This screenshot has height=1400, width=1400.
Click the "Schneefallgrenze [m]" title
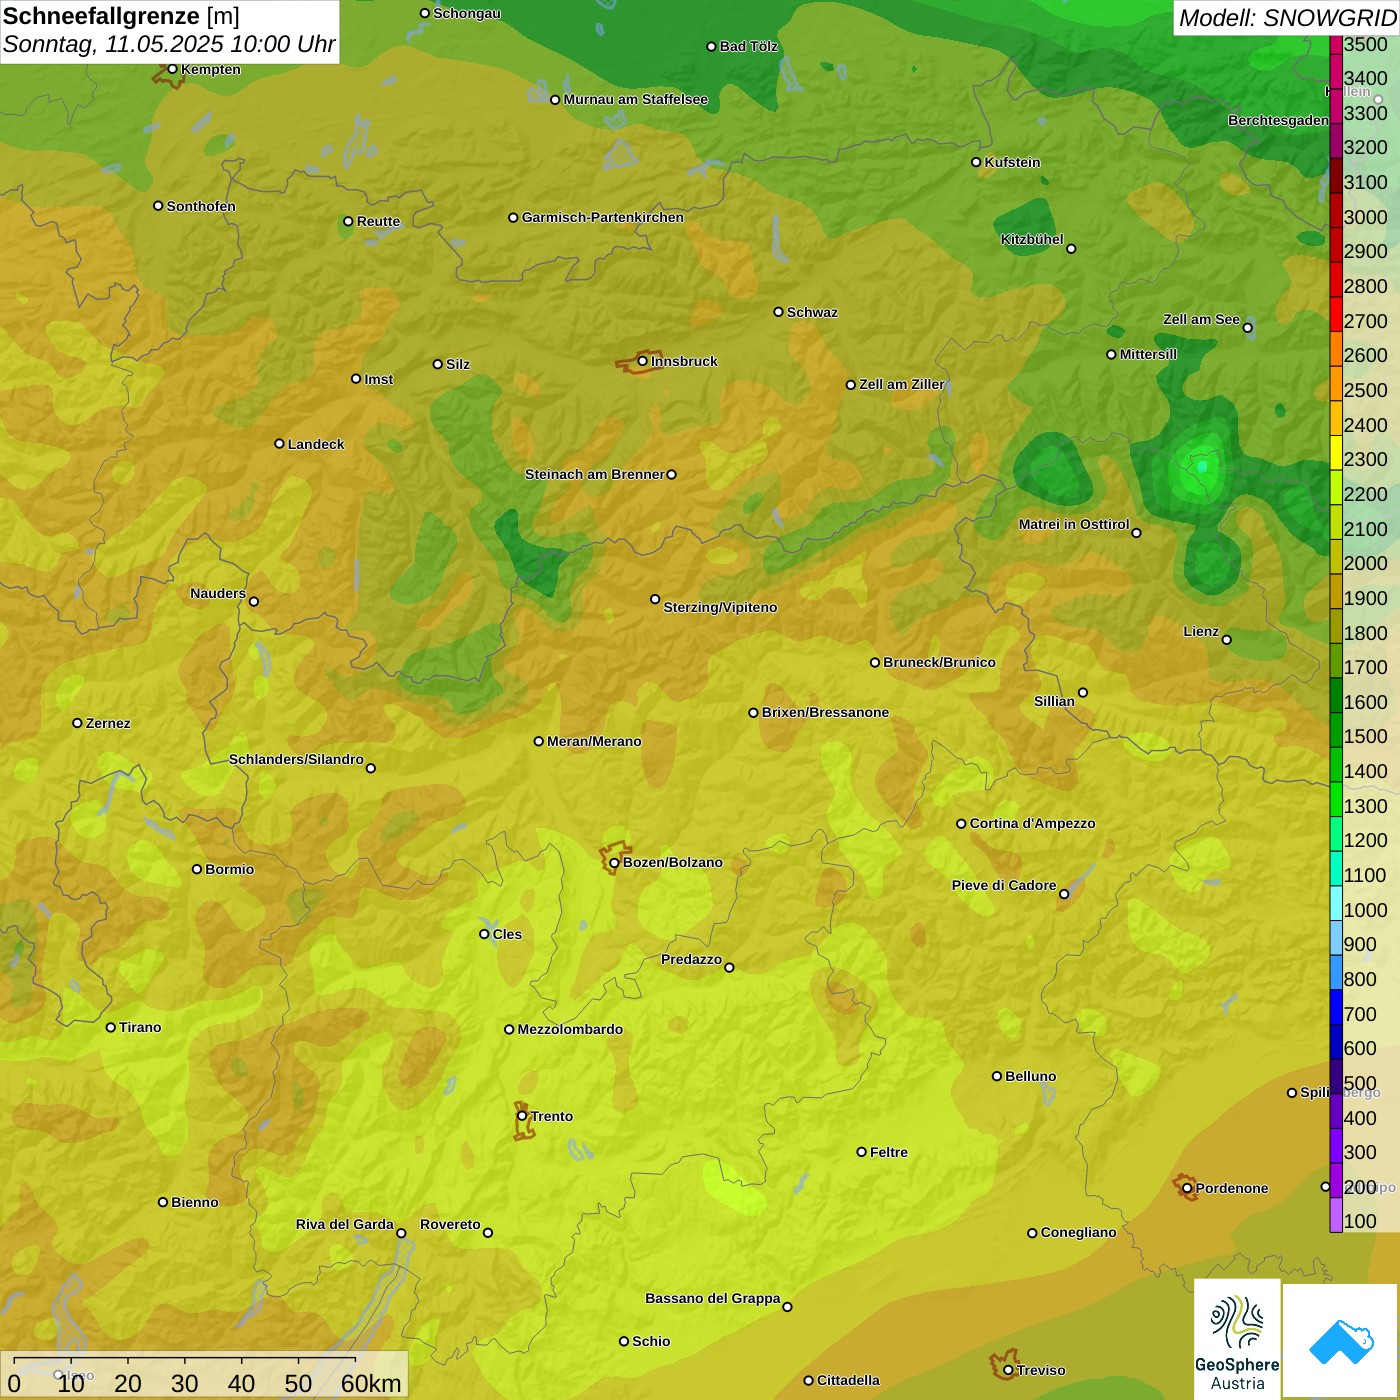click(121, 16)
